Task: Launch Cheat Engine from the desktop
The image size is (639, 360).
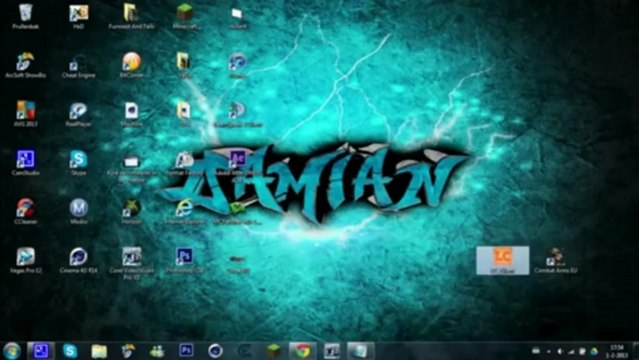Action: 78,65
